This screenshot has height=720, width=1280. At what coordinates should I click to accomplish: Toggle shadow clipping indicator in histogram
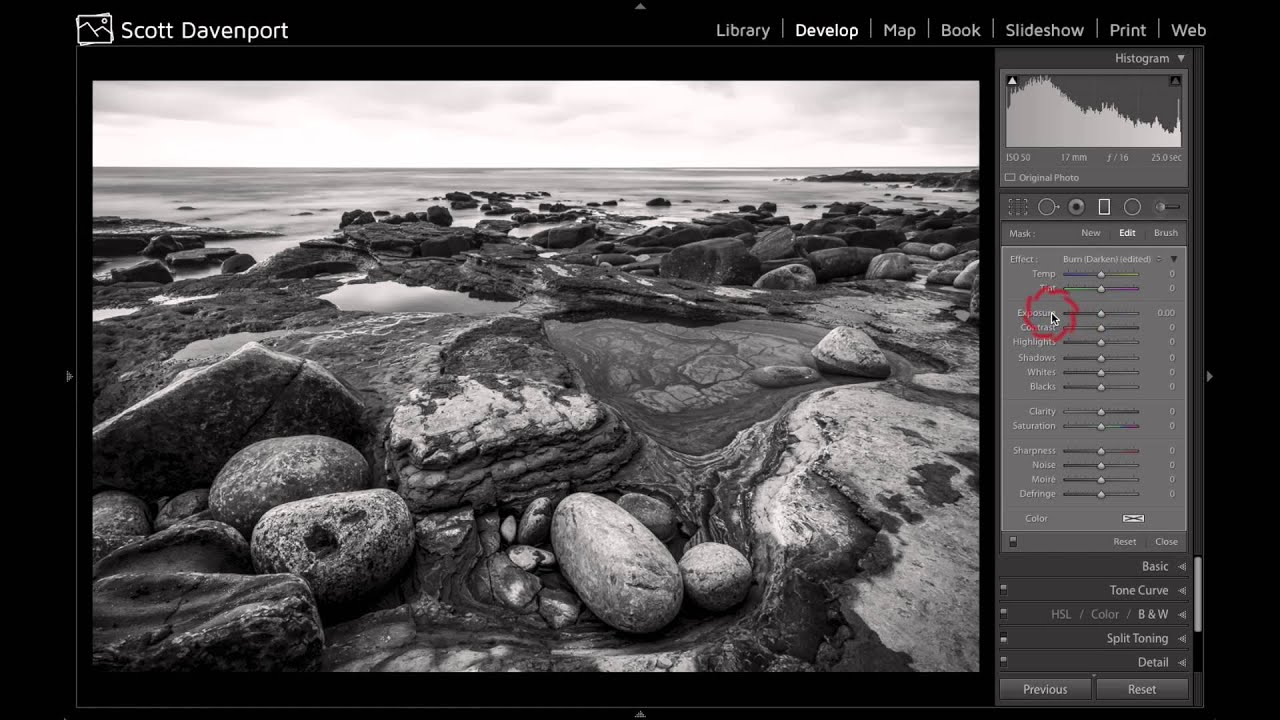tap(1012, 81)
